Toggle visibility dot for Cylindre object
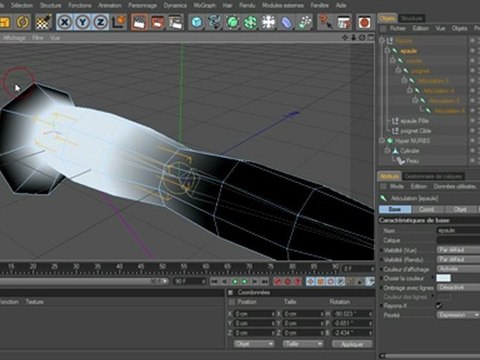The width and height of the screenshot is (480, 360). click(x=472, y=151)
